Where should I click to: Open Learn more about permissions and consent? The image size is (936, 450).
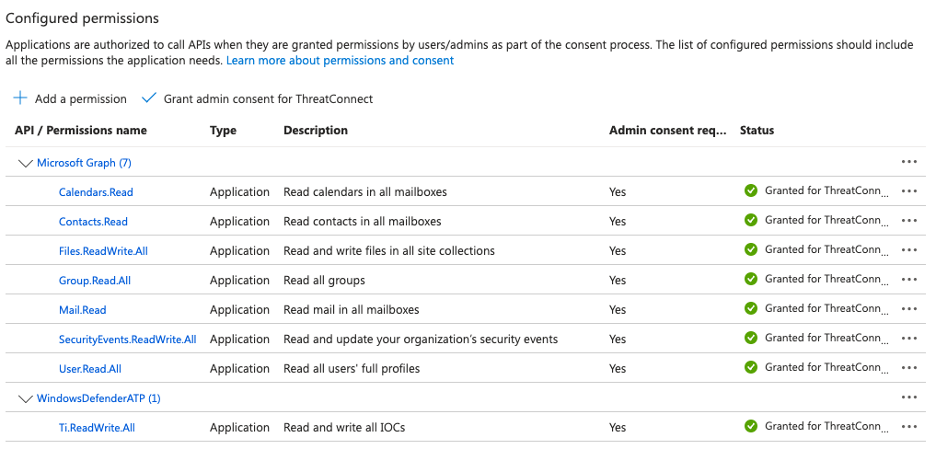340,60
